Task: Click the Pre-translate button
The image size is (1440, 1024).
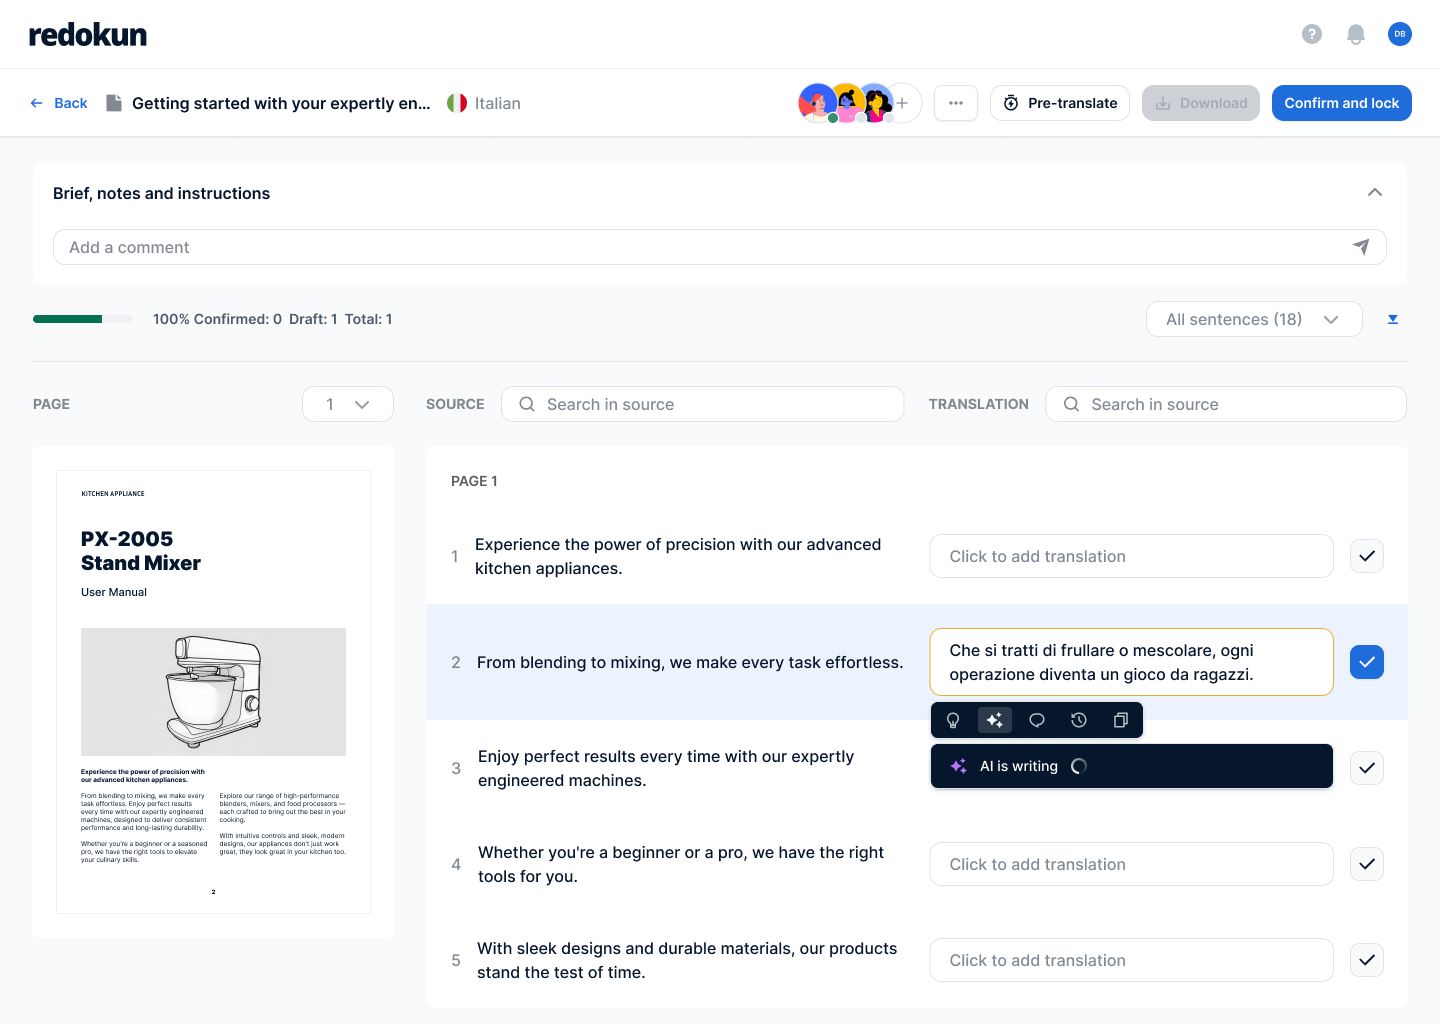Action: point(1060,103)
